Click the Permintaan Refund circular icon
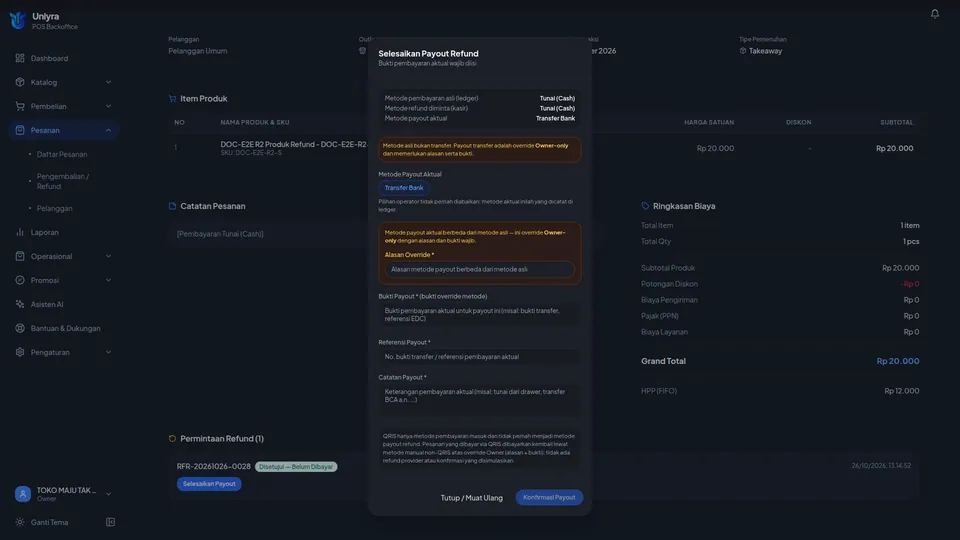The image size is (960, 540). pos(172,438)
